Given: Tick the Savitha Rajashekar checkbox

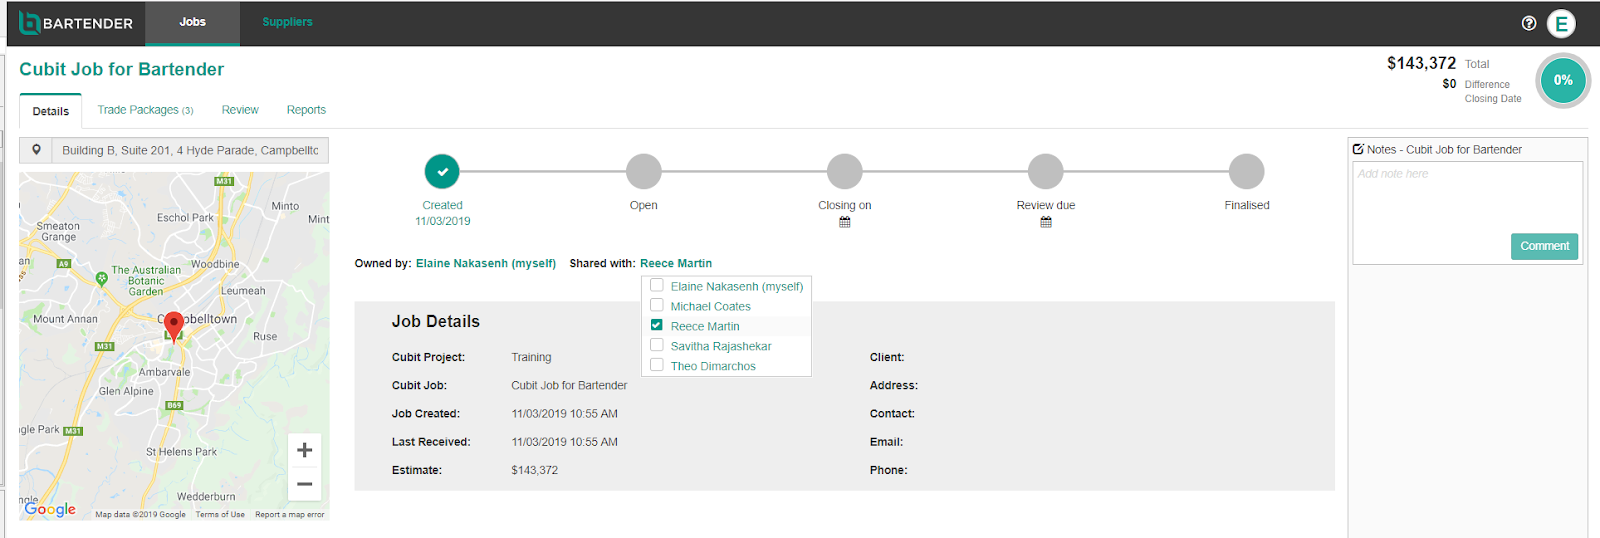Looking at the screenshot, I should 657,345.
